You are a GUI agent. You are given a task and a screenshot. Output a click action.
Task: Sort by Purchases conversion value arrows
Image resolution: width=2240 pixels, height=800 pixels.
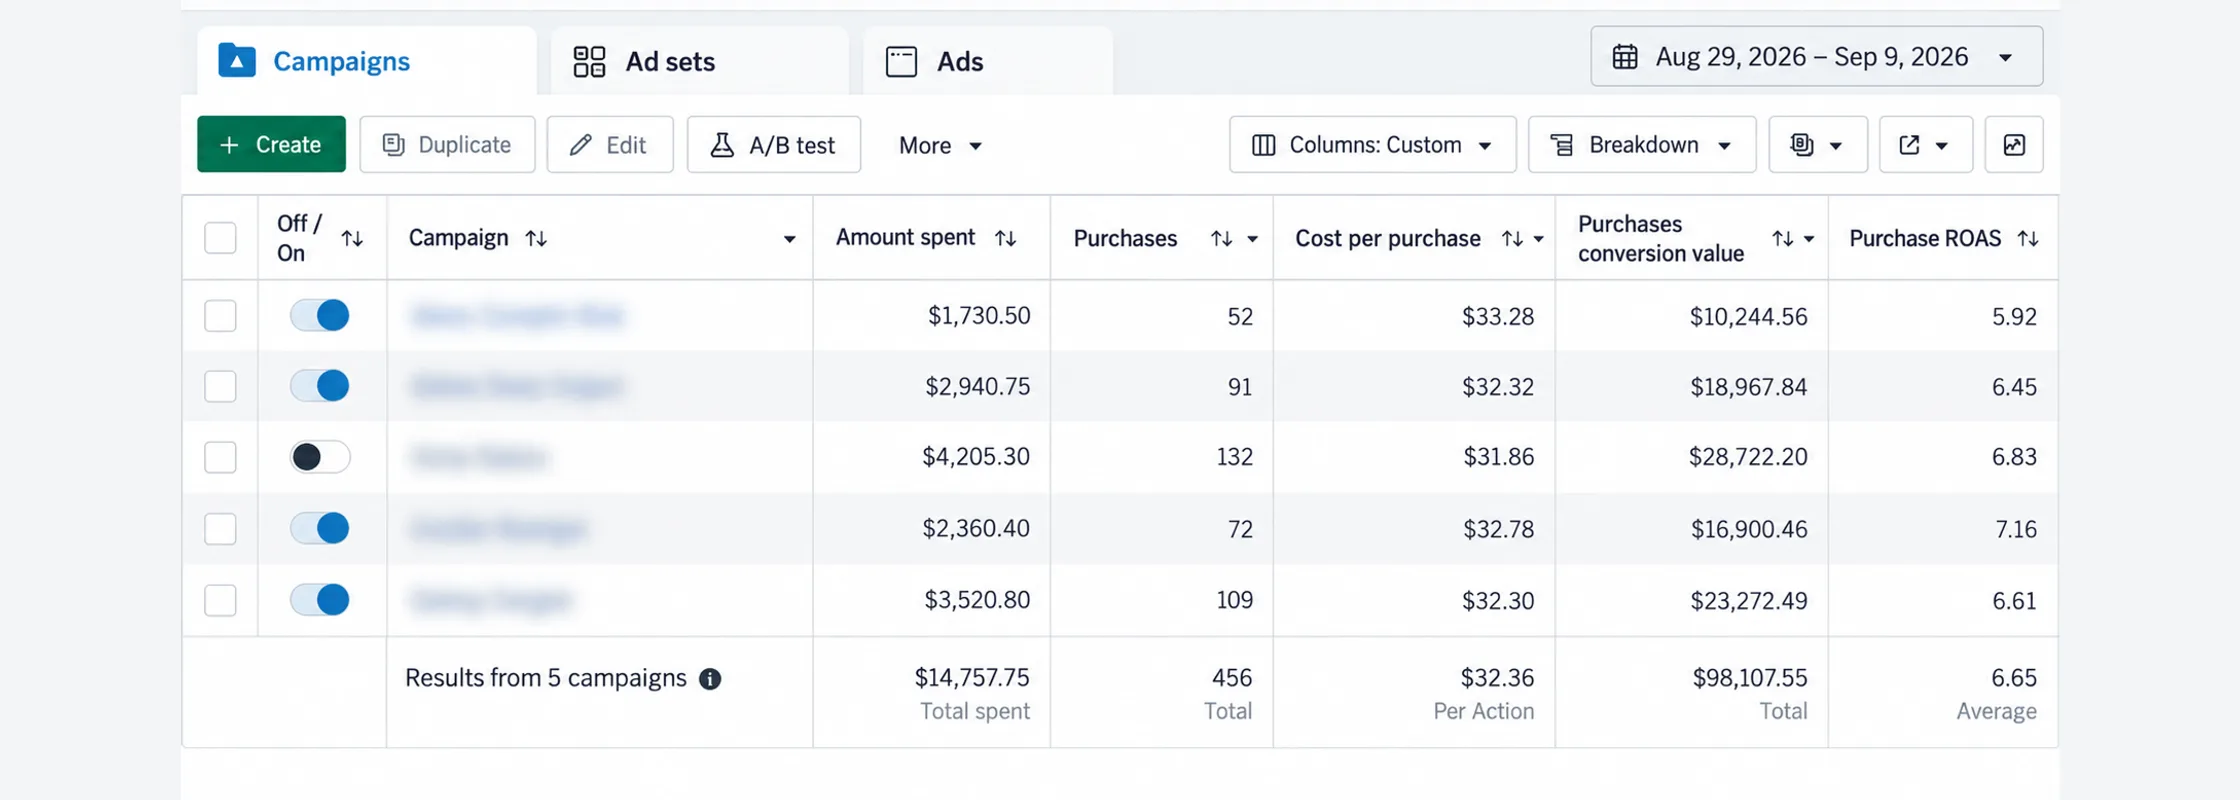click(1782, 238)
